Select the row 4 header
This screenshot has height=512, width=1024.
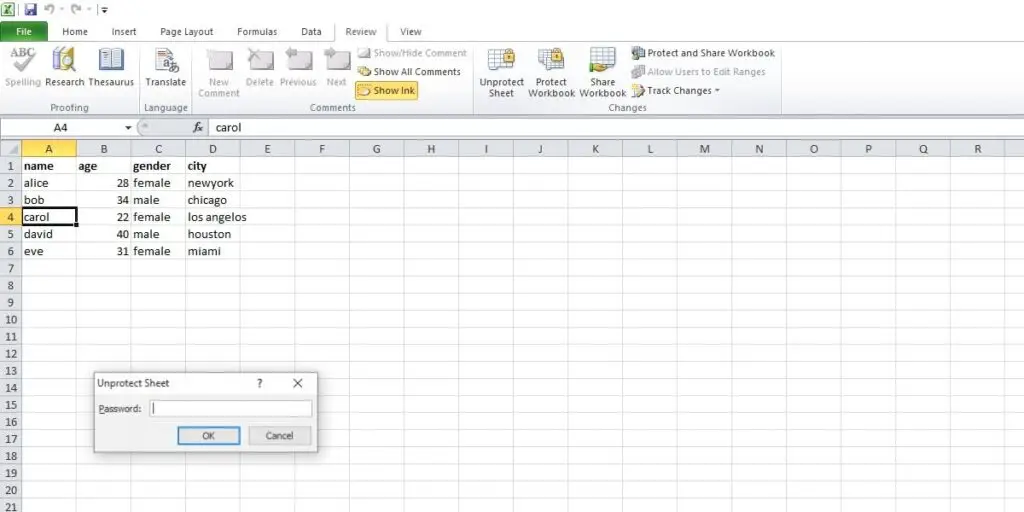coord(10,217)
